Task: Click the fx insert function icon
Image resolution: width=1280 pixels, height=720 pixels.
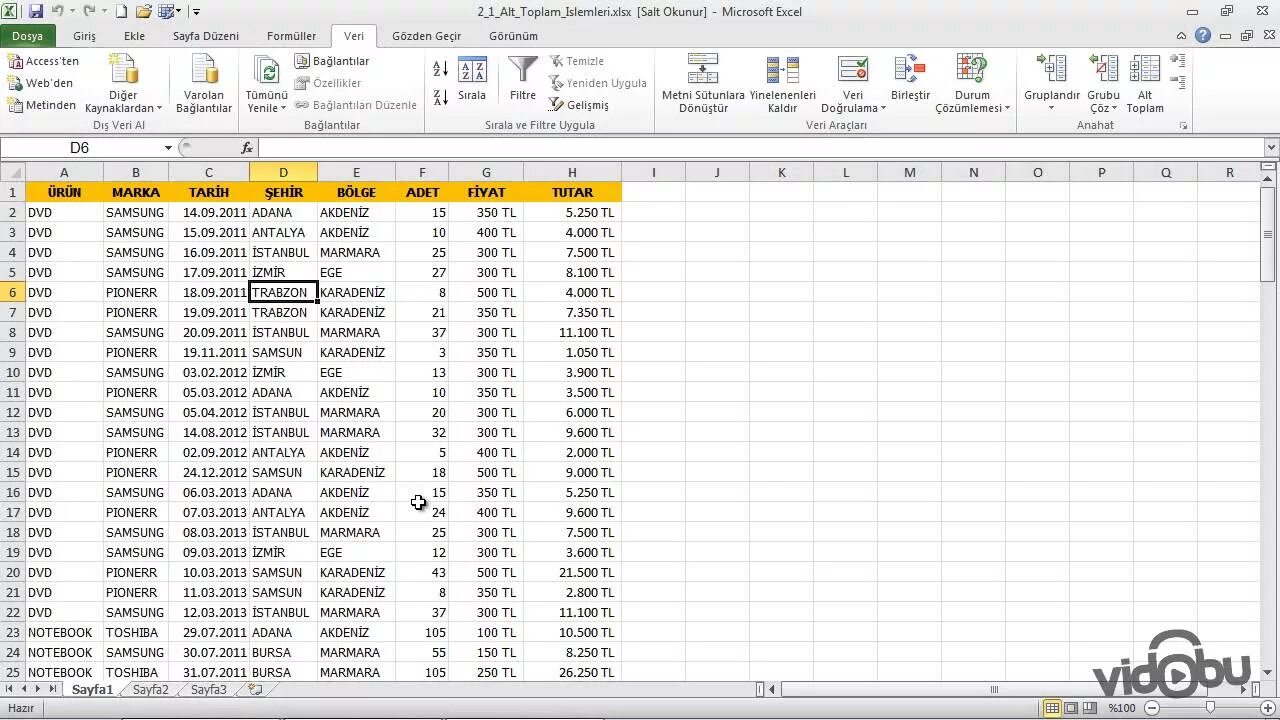Action: (x=247, y=148)
